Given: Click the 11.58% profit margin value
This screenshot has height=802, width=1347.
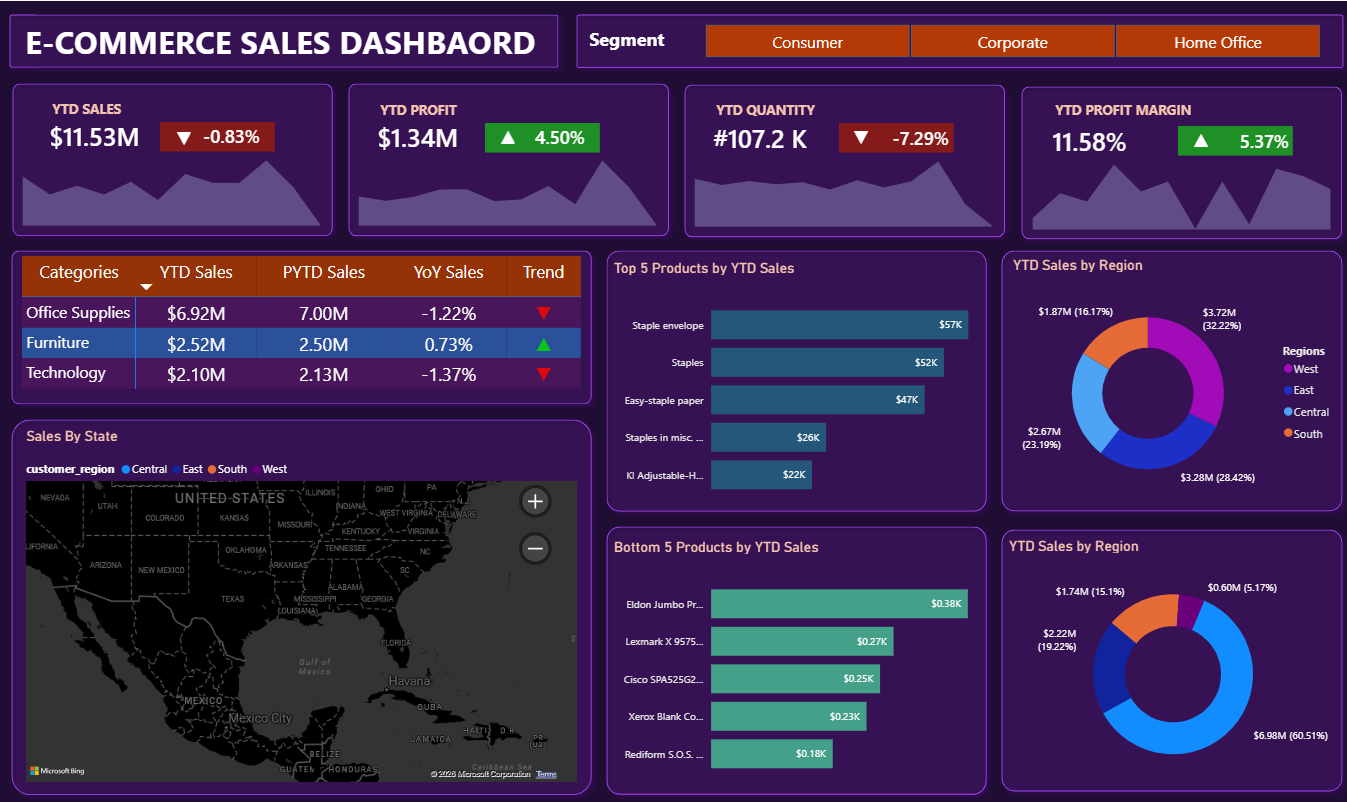Looking at the screenshot, I should tap(1089, 142).
